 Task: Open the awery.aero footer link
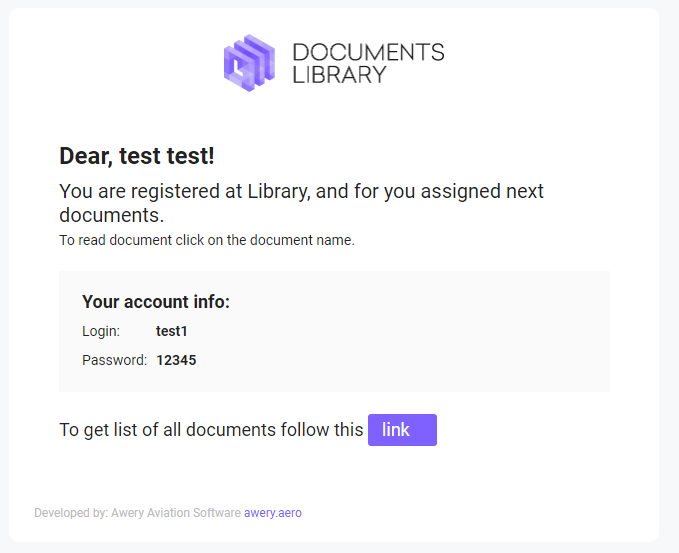point(273,513)
